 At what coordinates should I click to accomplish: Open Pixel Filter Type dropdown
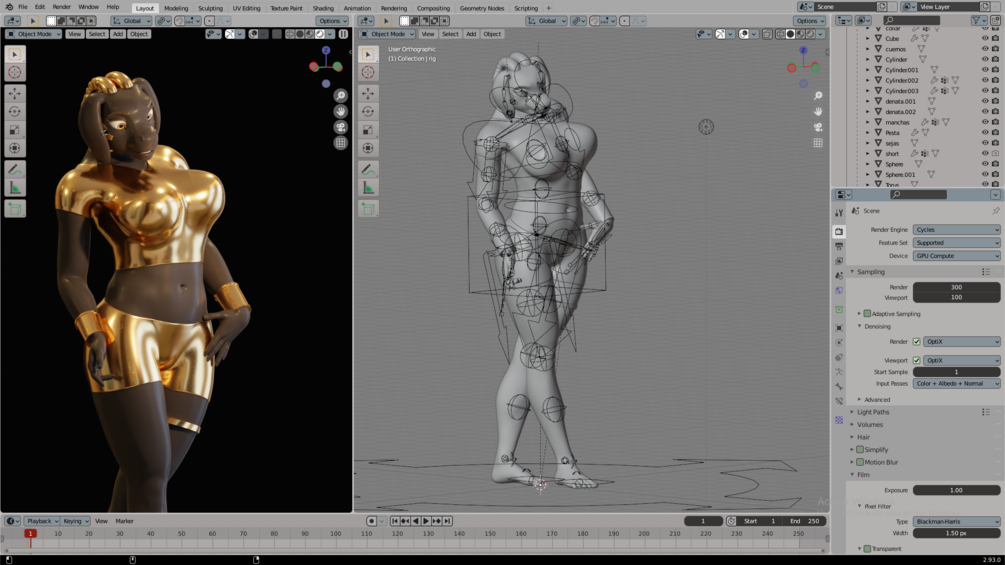click(x=956, y=521)
